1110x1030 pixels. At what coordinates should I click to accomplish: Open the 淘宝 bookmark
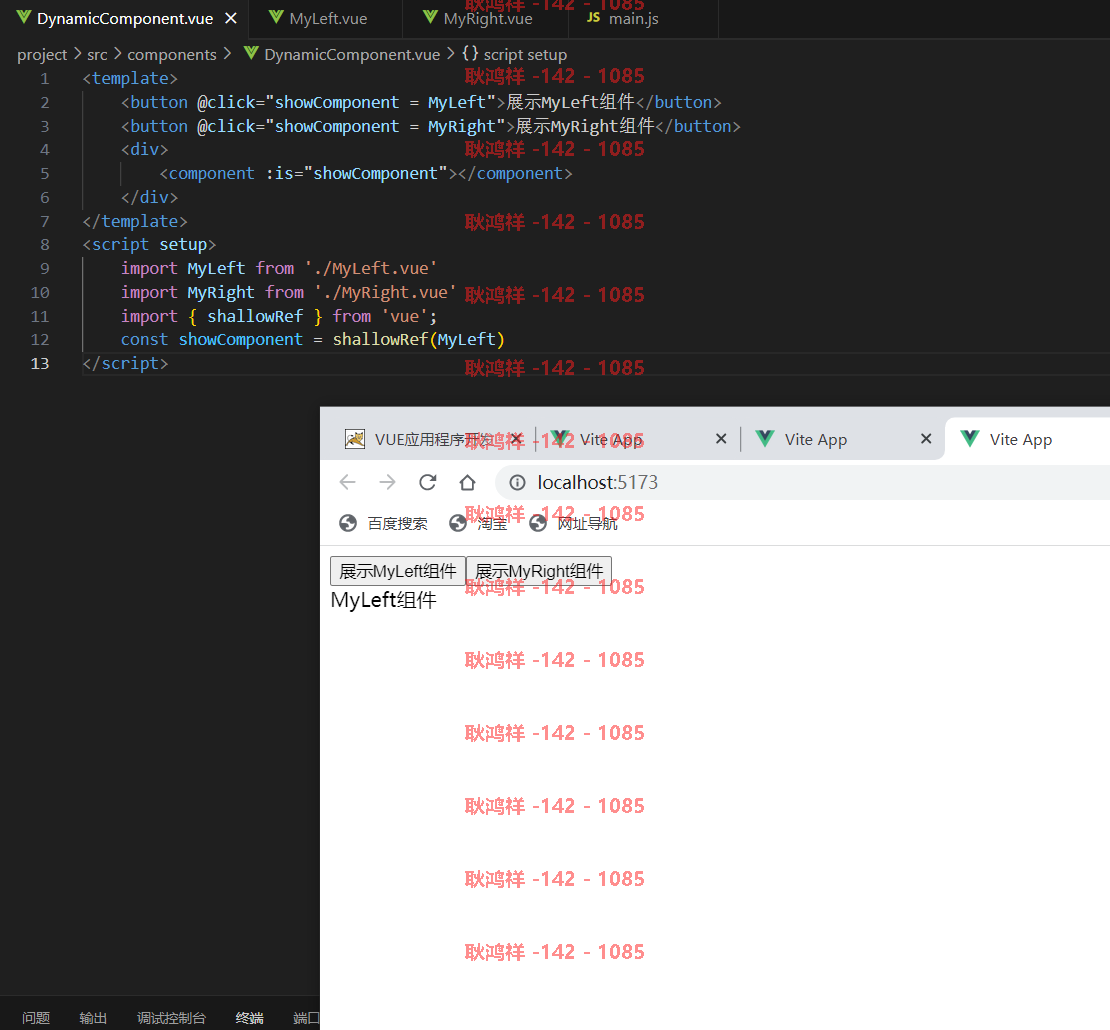click(x=479, y=524)
